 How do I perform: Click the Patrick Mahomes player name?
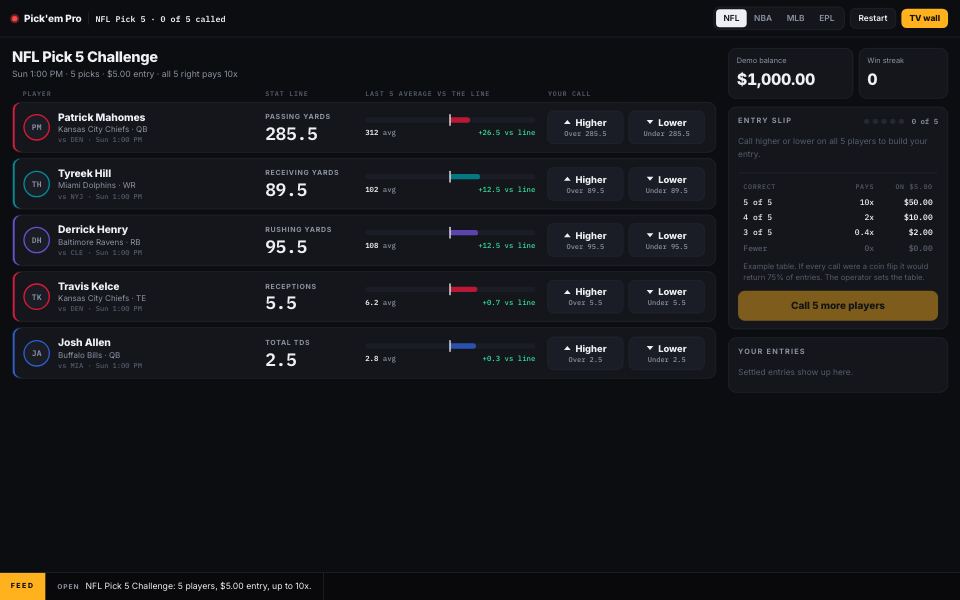coord(102,118)
